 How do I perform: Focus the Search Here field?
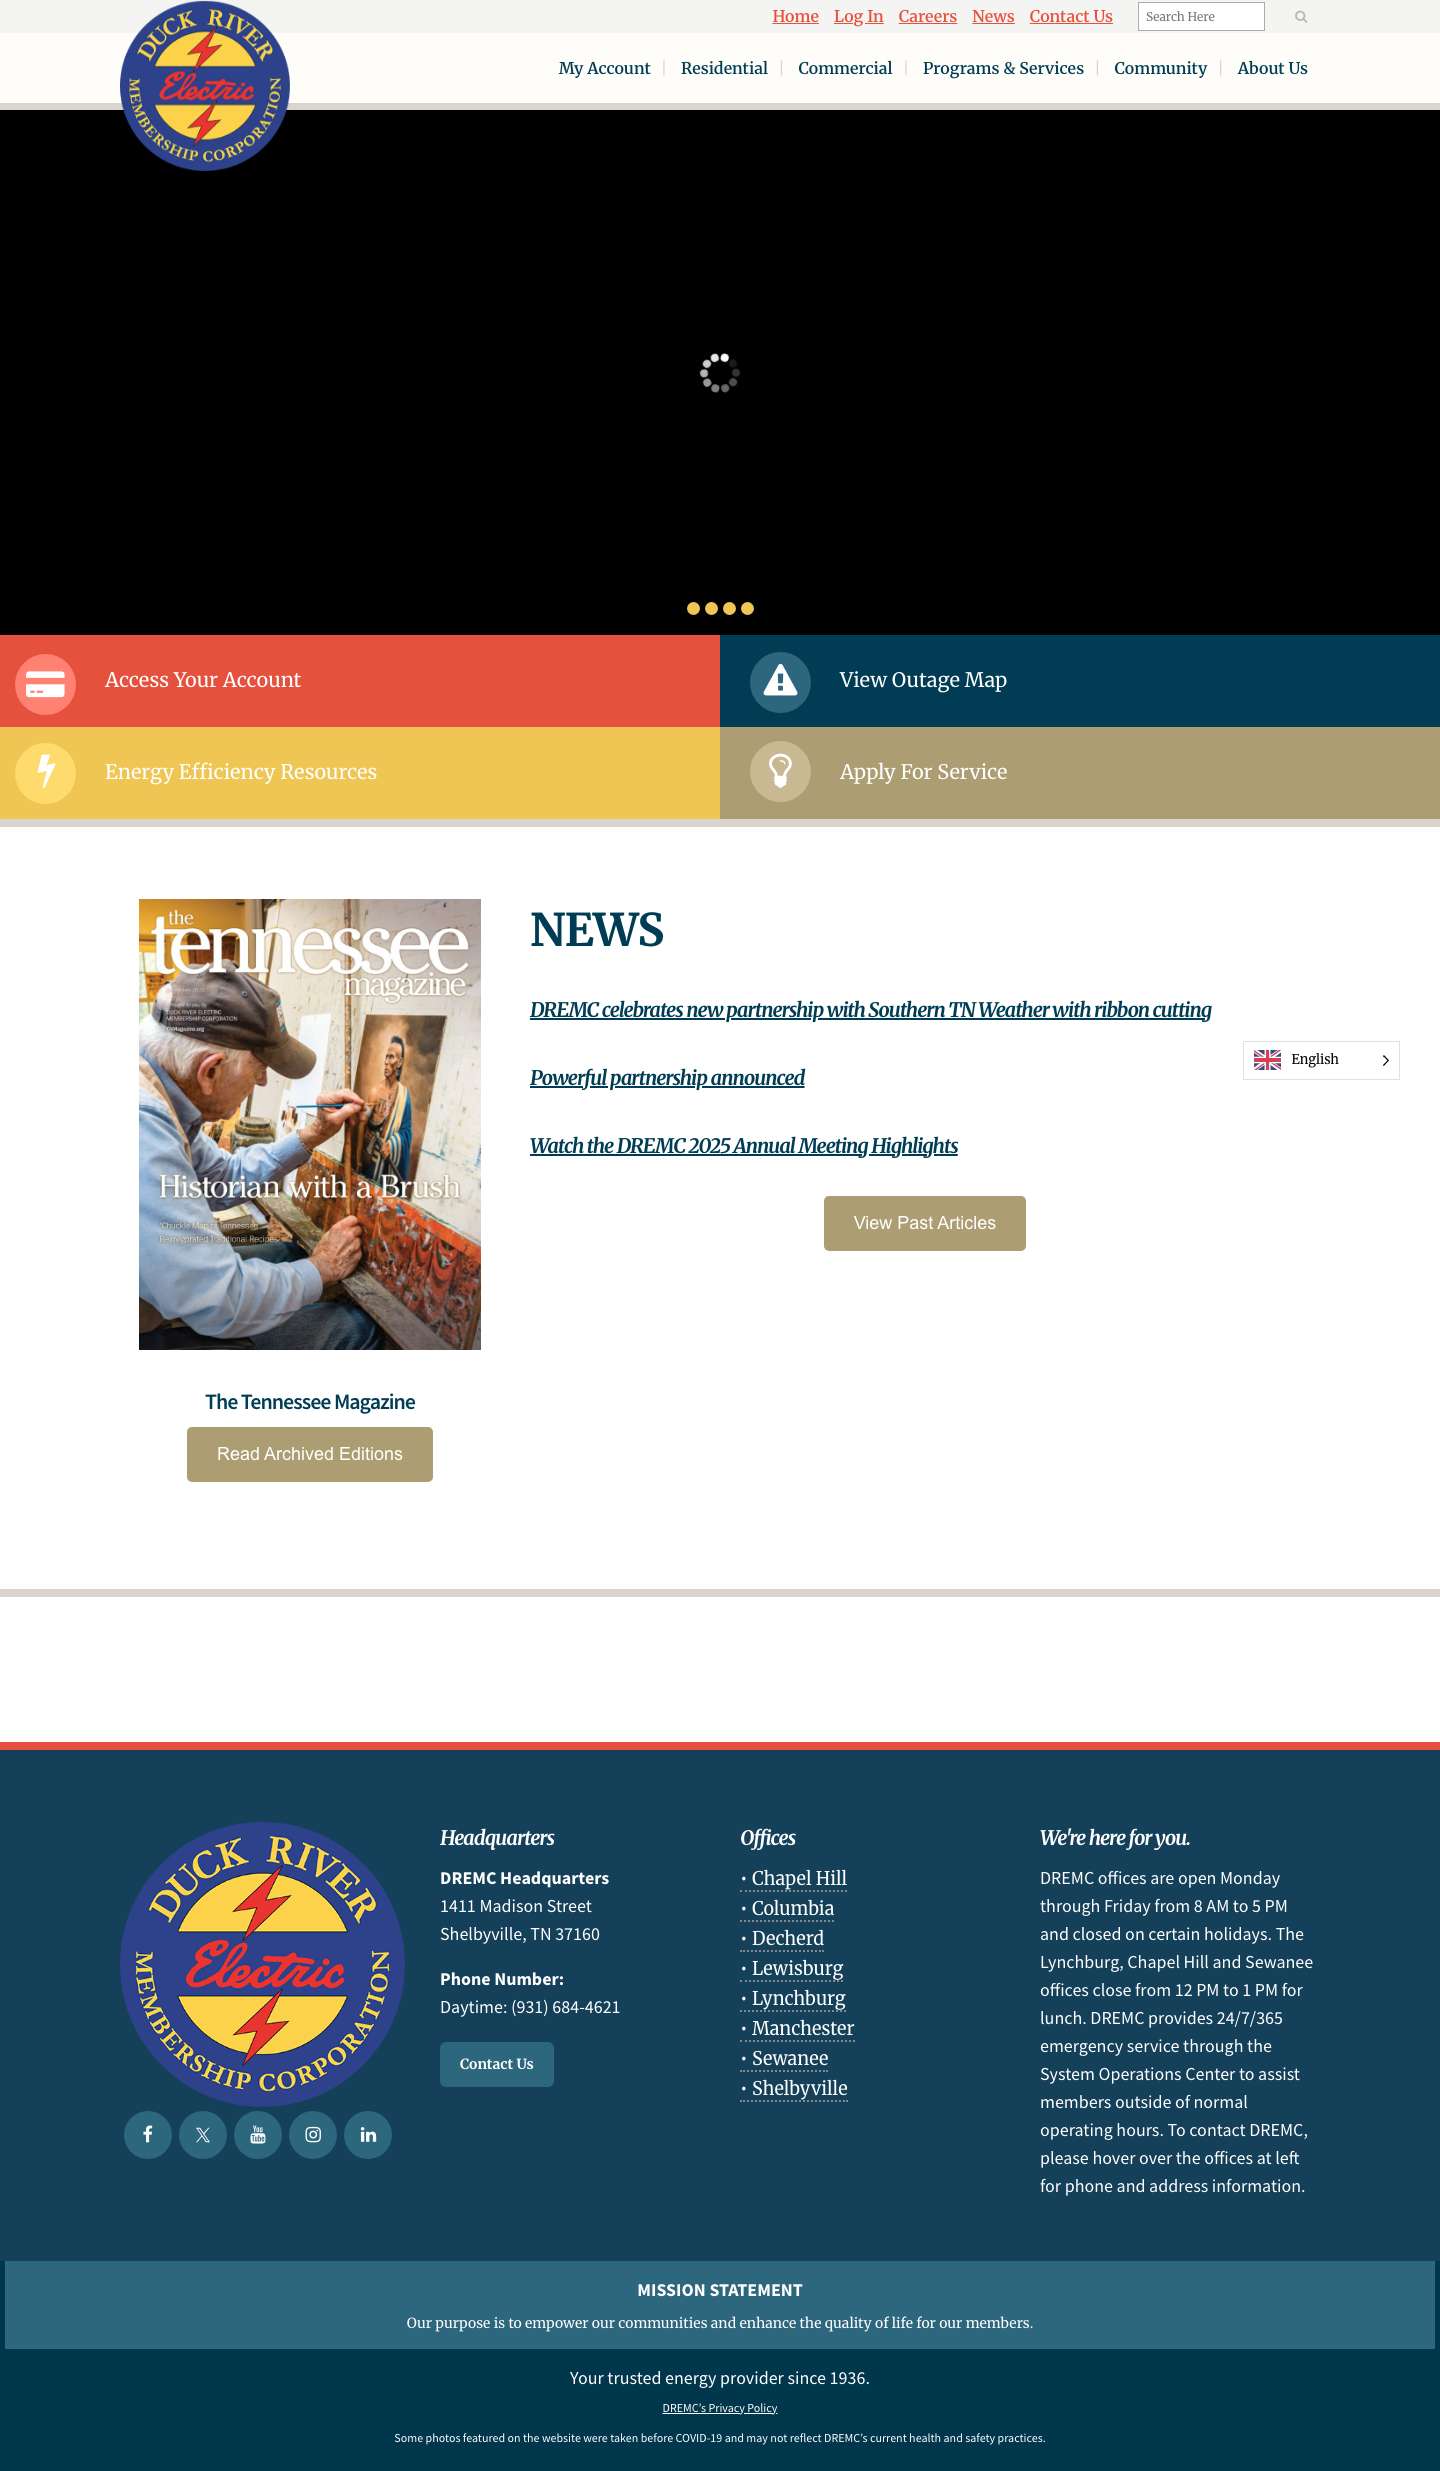coord(1201,16)
